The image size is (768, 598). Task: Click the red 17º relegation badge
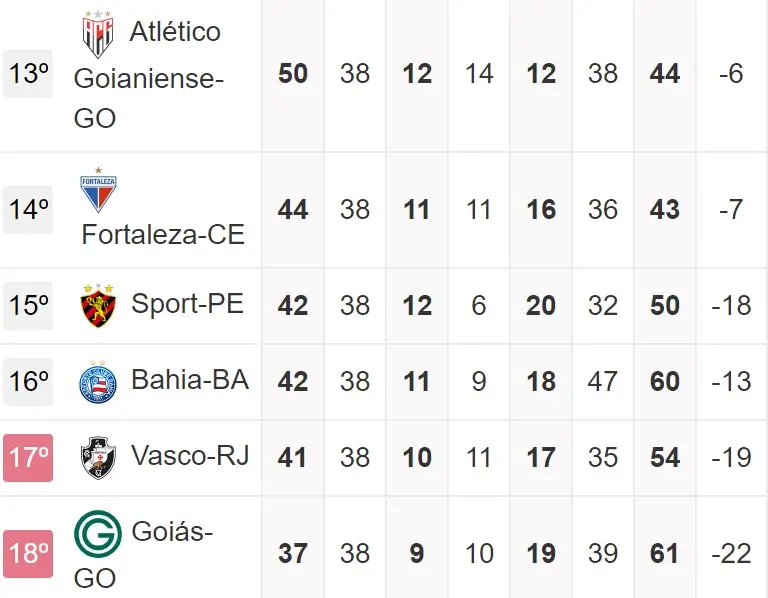tap(28, 458)
